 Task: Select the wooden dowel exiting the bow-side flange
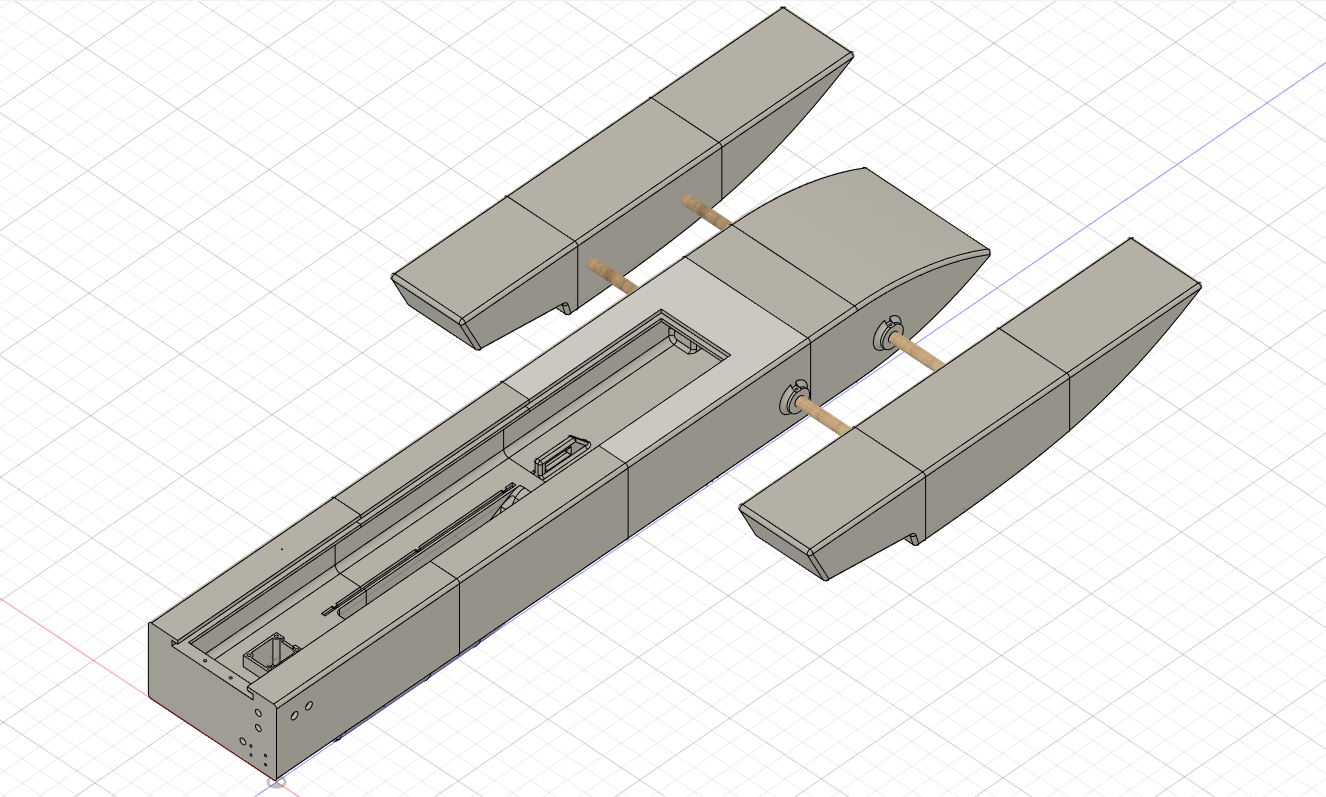[917, 350]
